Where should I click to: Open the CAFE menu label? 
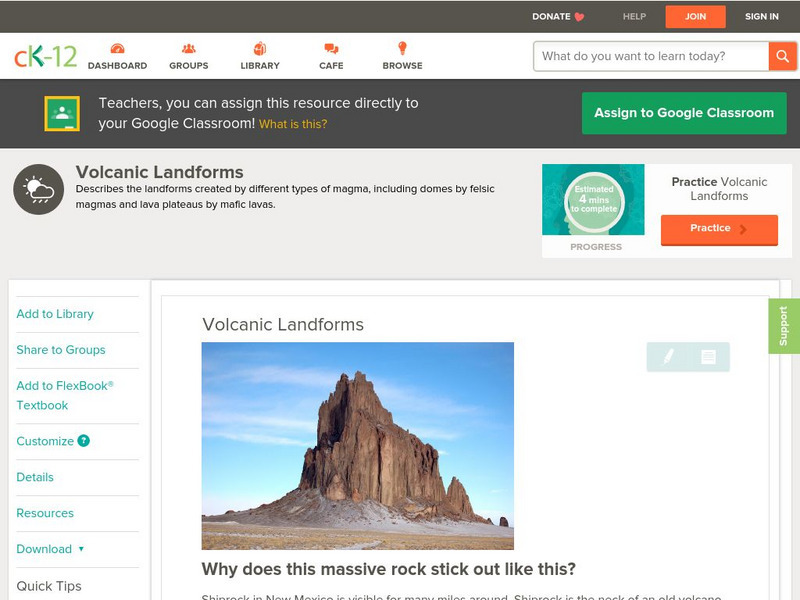(331, 66)
